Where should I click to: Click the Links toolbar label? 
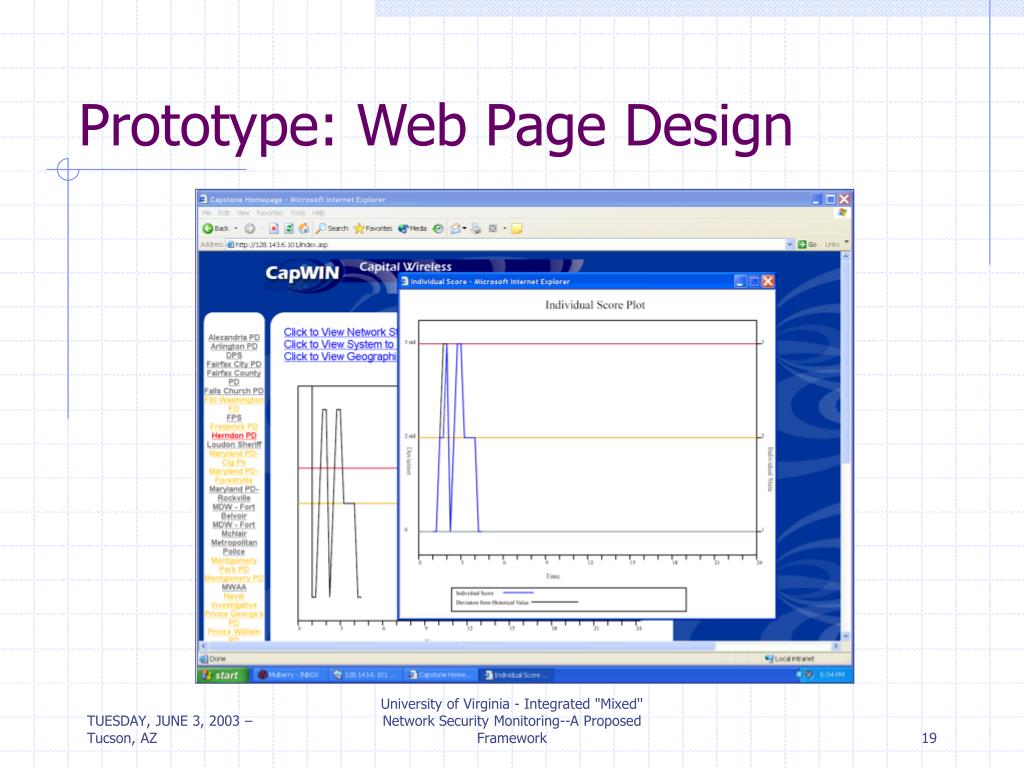coord(832,244)
